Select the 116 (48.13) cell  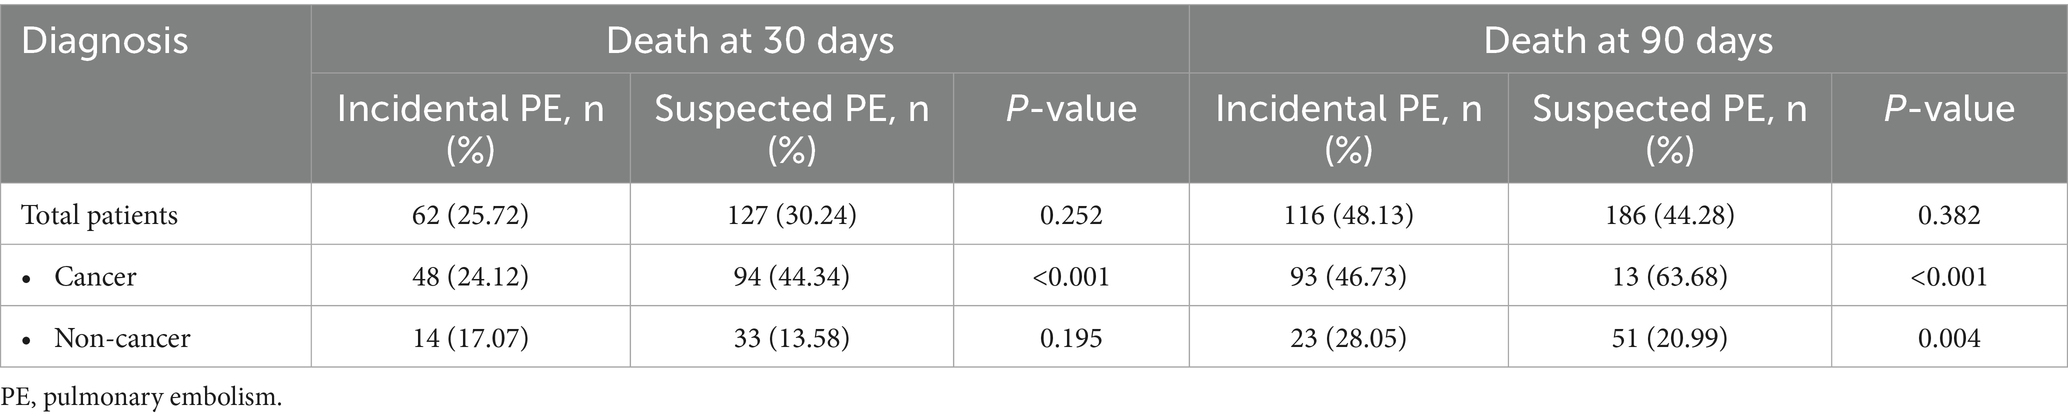[1348, 216]
